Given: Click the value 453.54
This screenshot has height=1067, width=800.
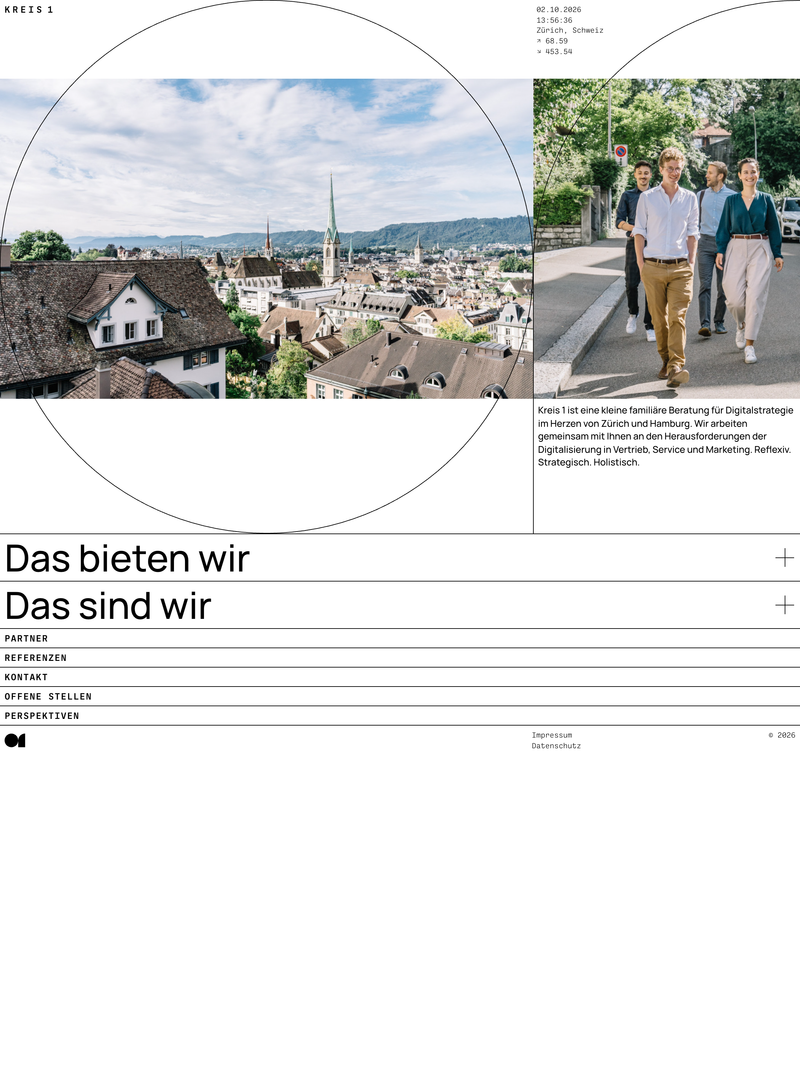Looking at the screenshot, I should pyautogui.click(x=559, y=52).
